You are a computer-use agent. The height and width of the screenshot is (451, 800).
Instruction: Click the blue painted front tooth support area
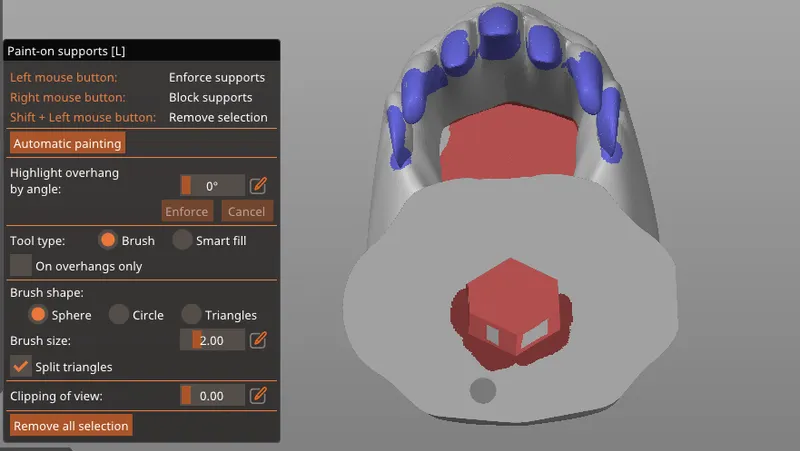pyautogui.click(x=498, y=32)
